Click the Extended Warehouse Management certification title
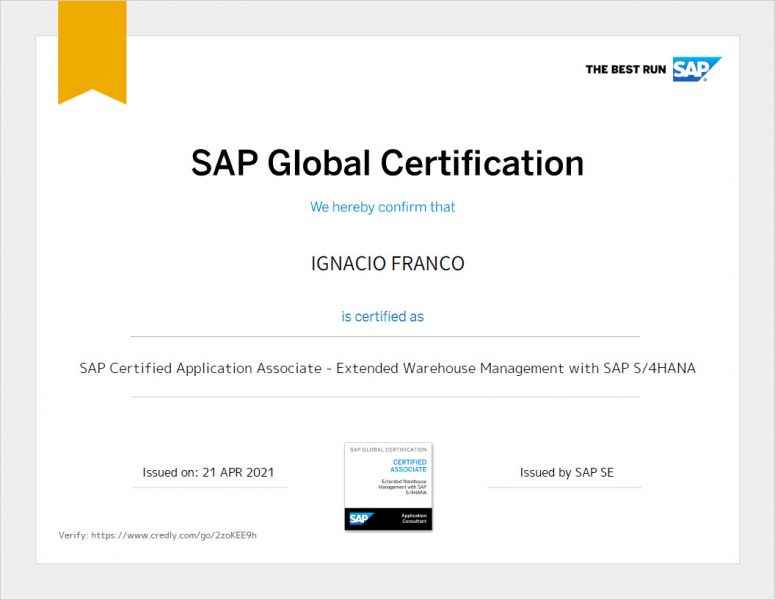This screenshot has width=775, height=600. tap(387, 368)
